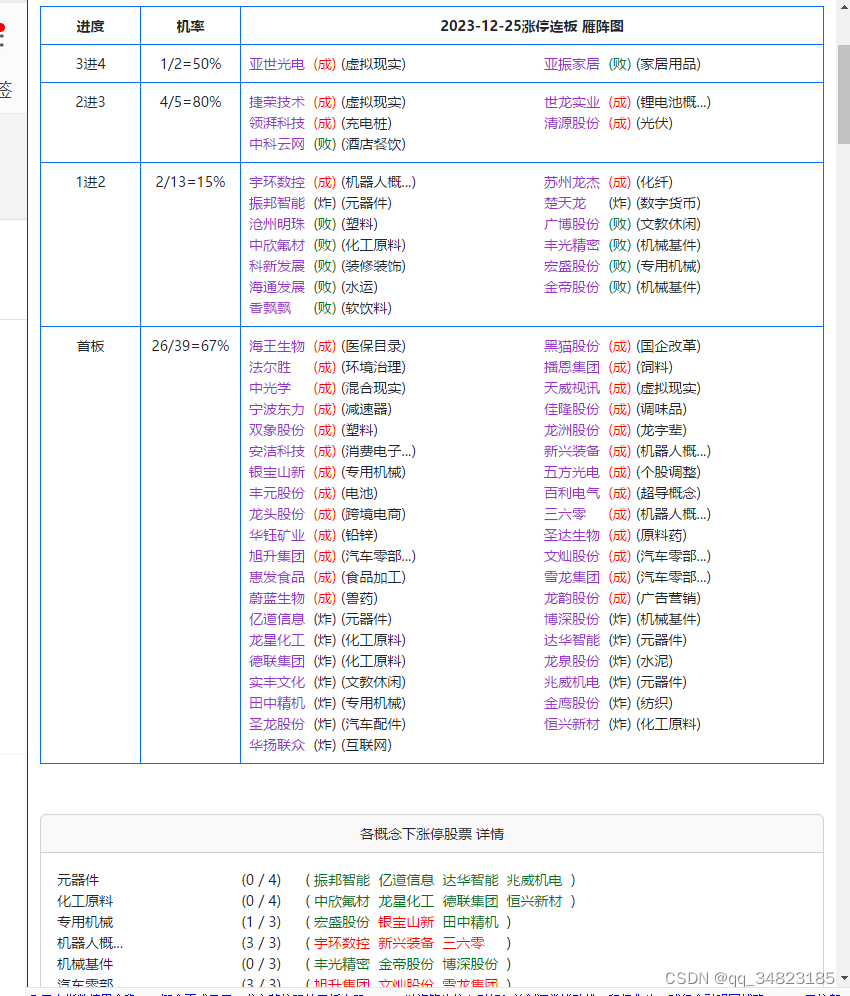This screenshot has height=996, width=850.
Task: Open the 领湃科技 stock link
Action: click(276, 123)
